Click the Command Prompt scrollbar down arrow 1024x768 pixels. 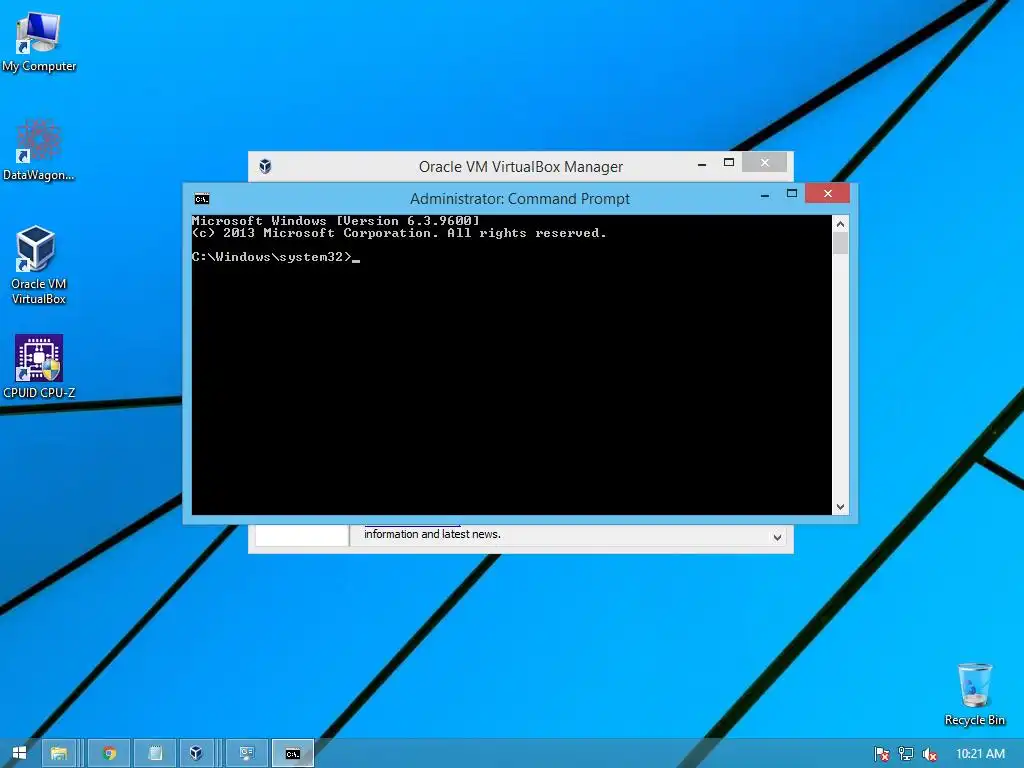(840, 507)
